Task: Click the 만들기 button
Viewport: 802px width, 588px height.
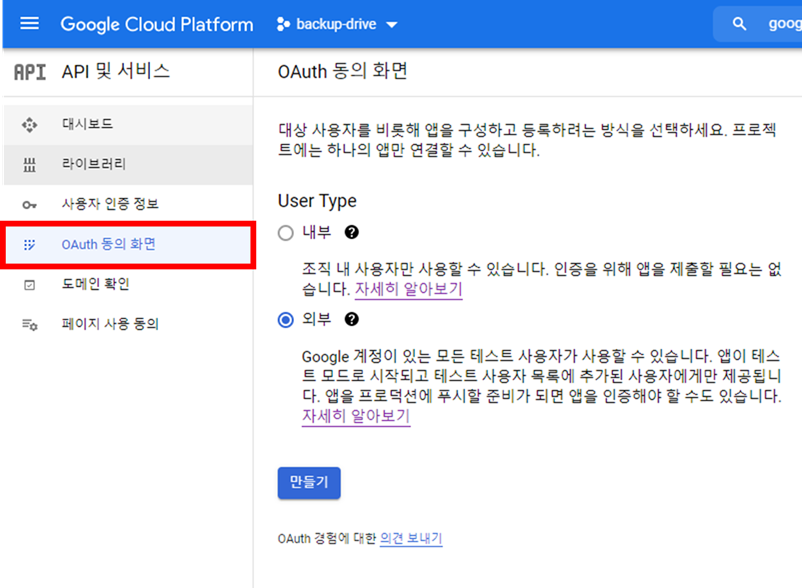Action: coord(309,482)
